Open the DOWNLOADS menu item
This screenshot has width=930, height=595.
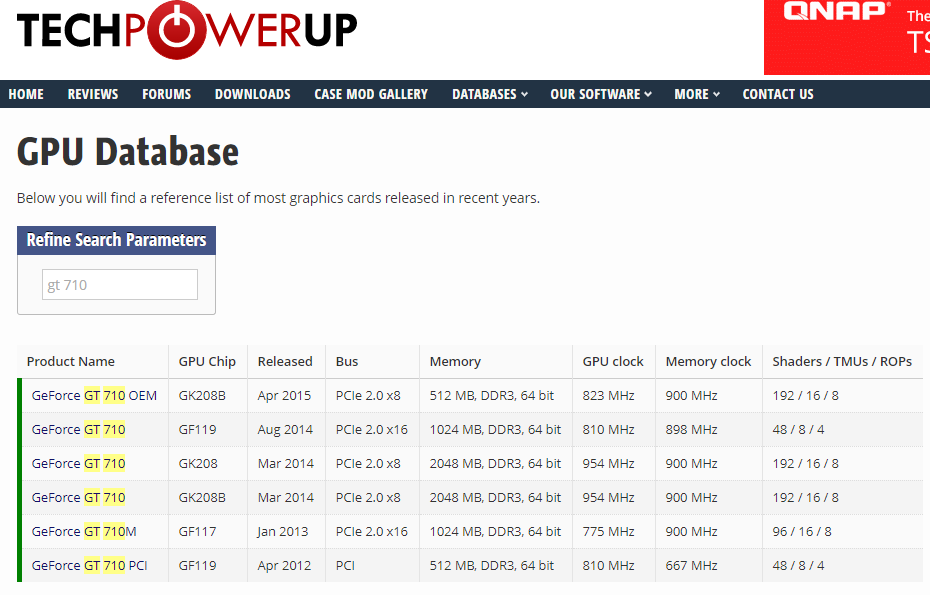tap(253, 94)
